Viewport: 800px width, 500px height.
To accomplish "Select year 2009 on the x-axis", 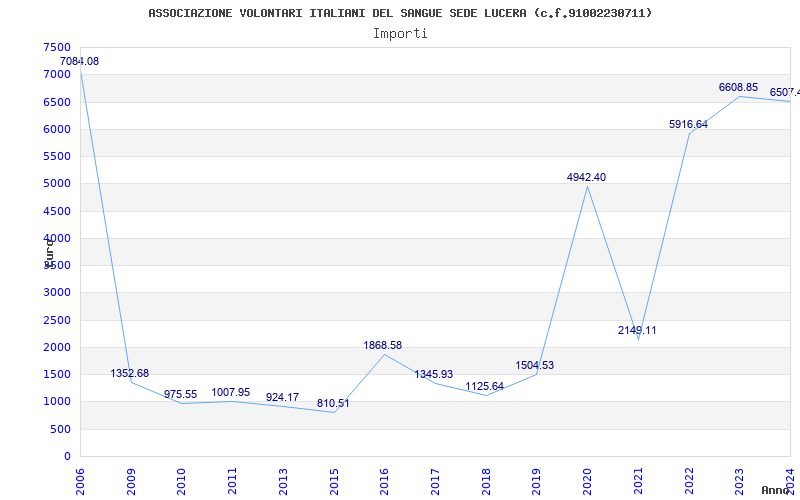I will point(131,477).
